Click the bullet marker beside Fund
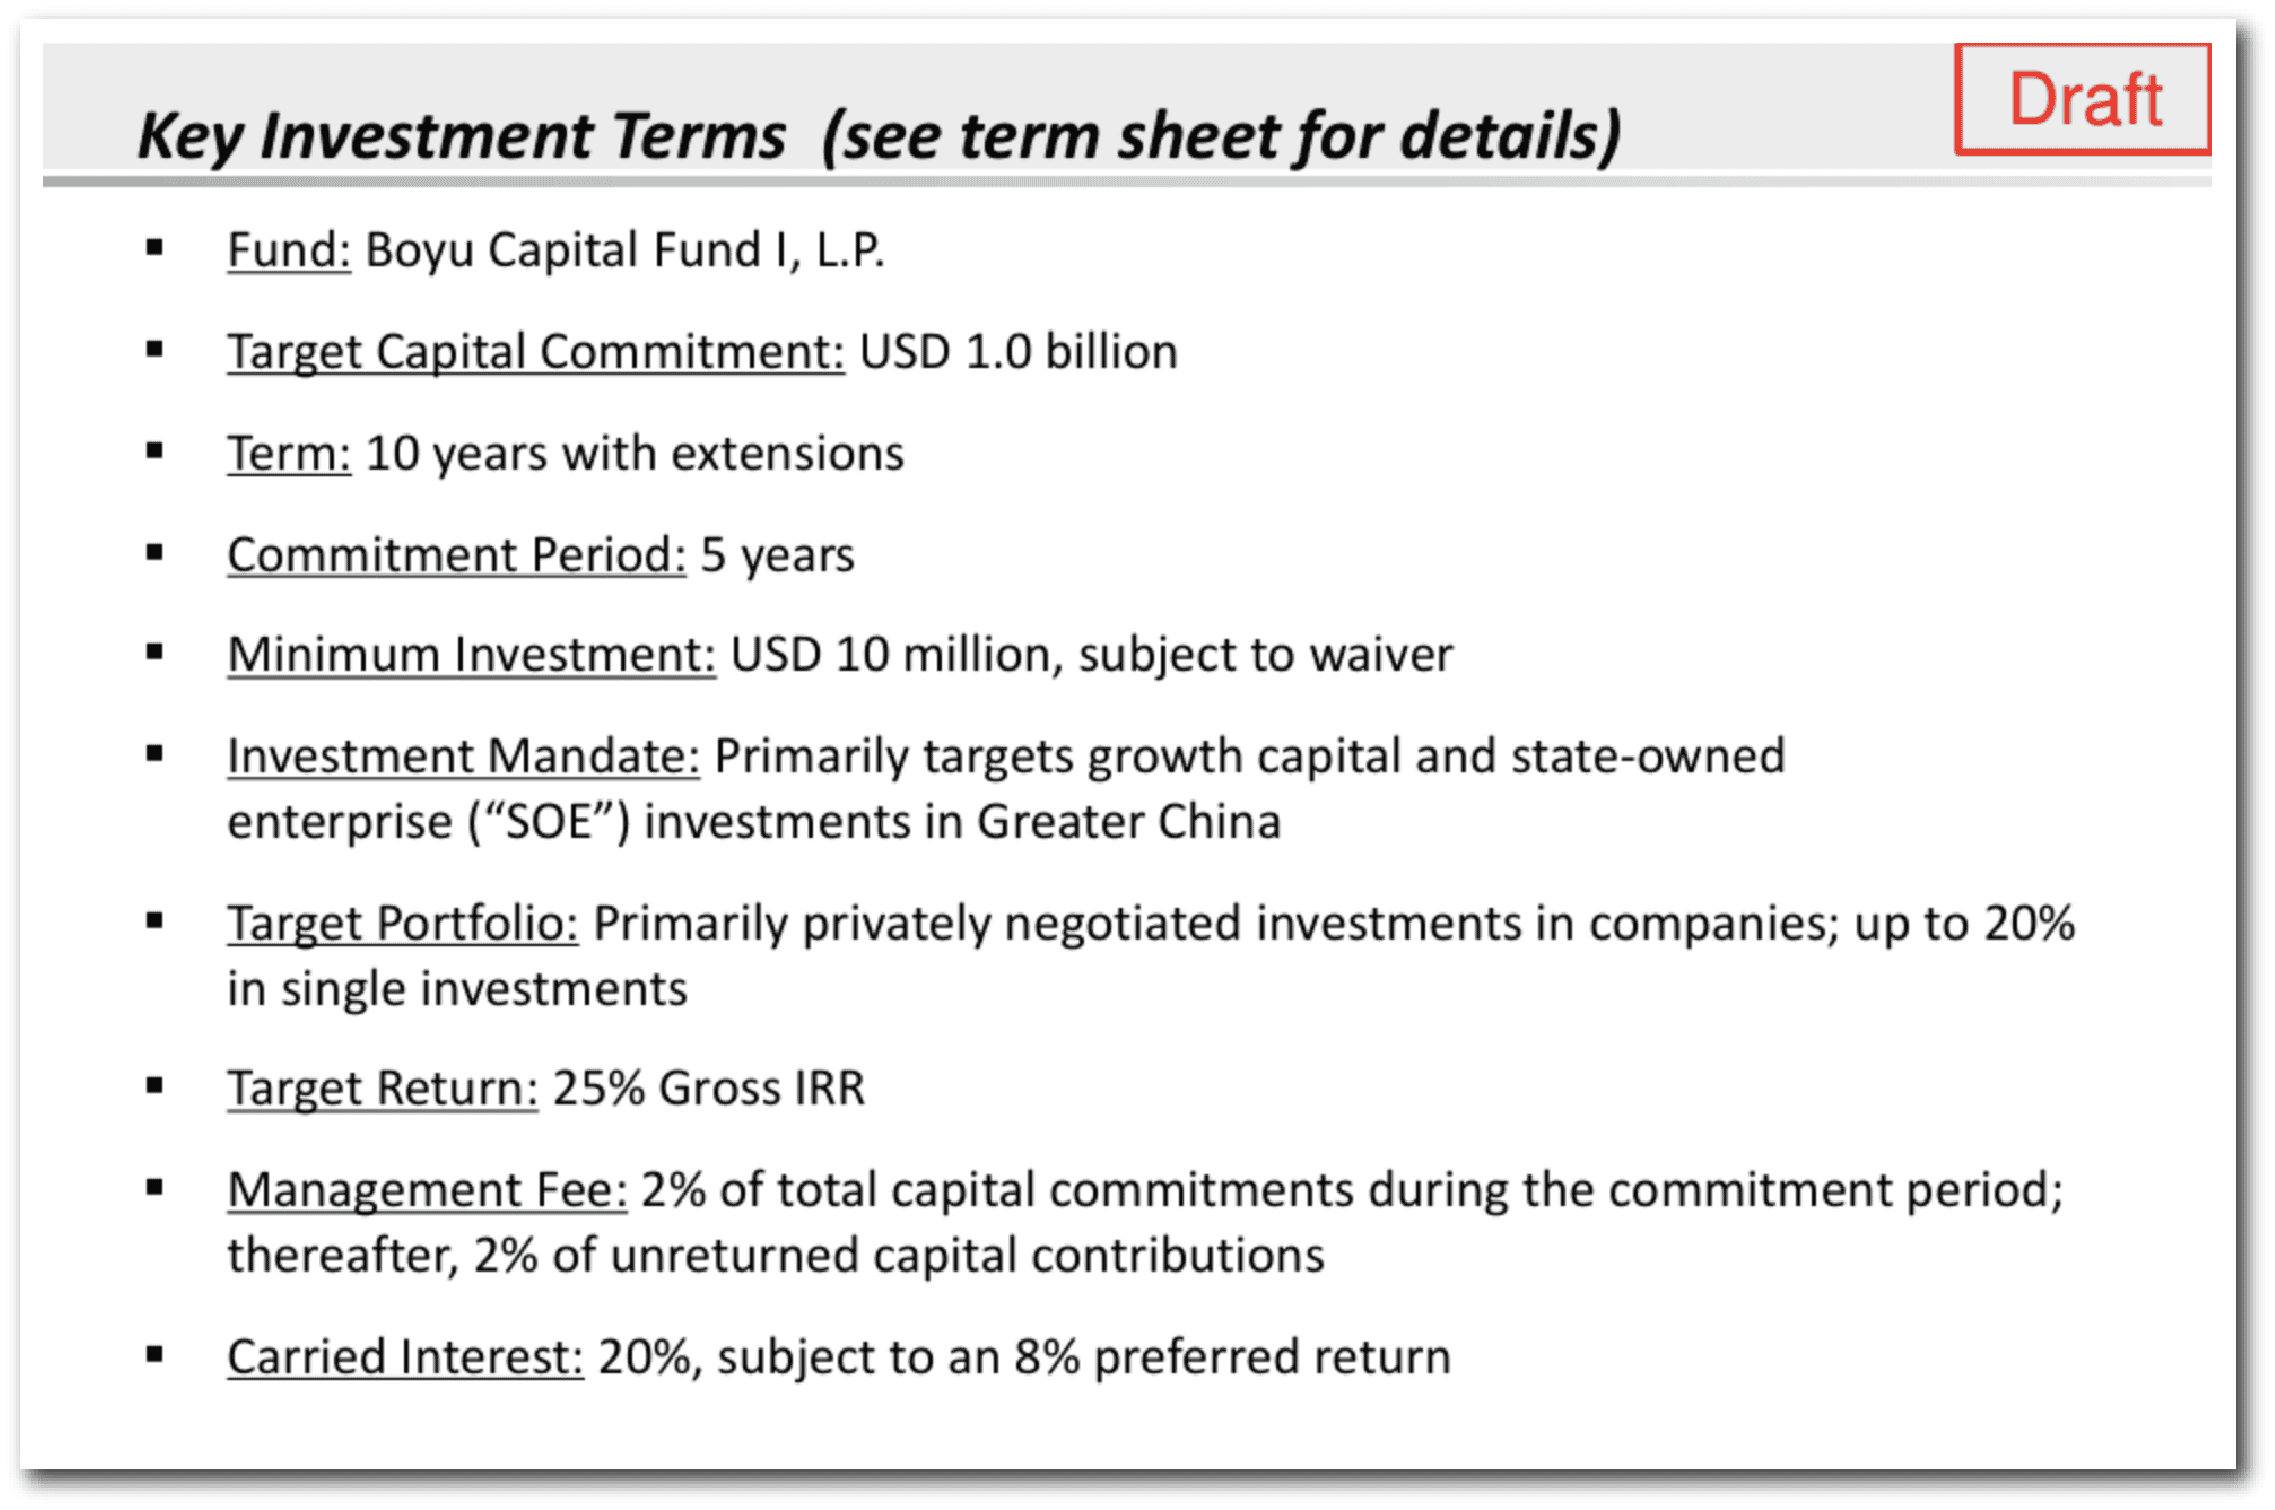This screenshot has height=1510, width=2275. point(154,248)
